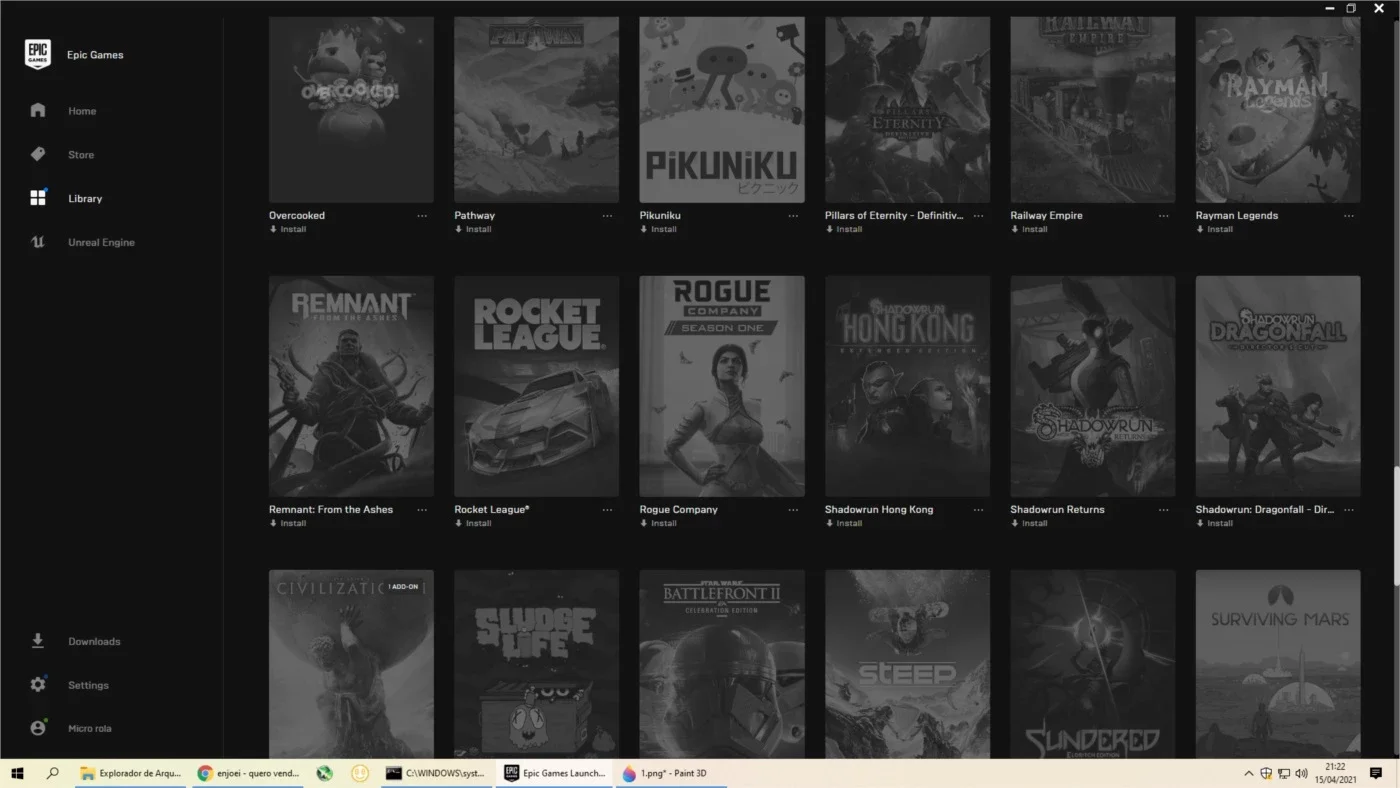Screen dimensions: 1400x788
Task: Select the Civilization cover thumbnail
Action: [351, 664]
